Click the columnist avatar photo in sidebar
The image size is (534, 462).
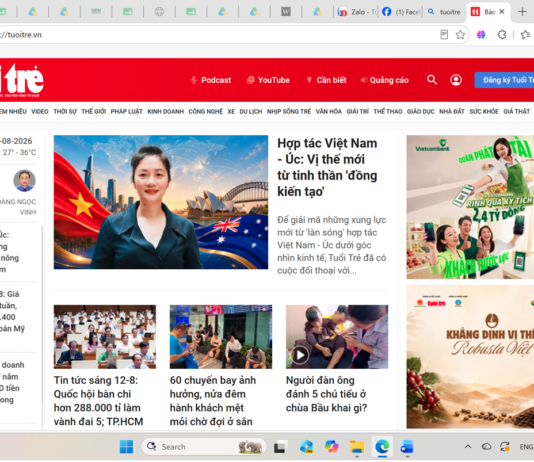24,180
